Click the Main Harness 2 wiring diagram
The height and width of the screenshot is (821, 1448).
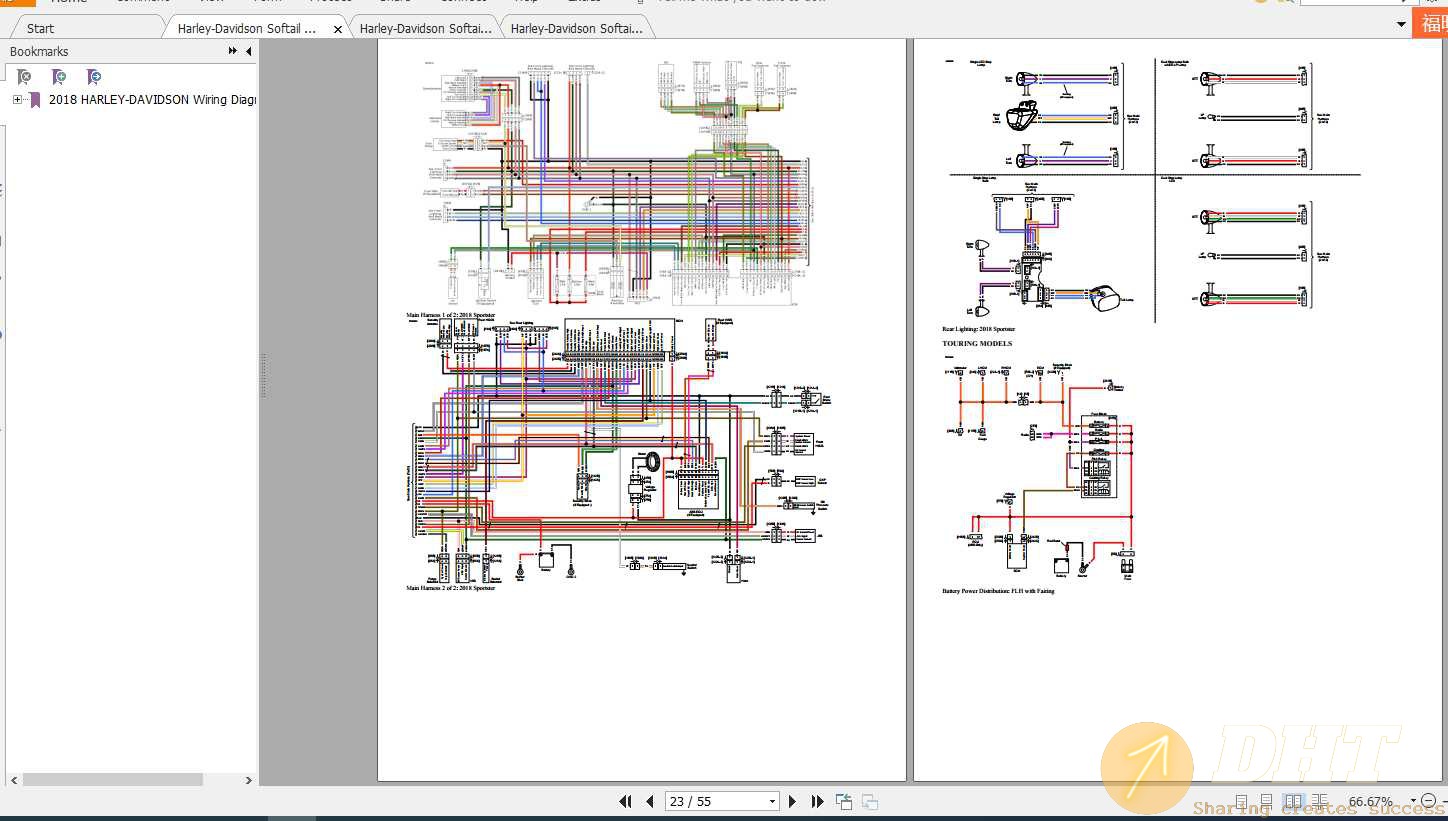pyautogui.click(x=620, y=450)
